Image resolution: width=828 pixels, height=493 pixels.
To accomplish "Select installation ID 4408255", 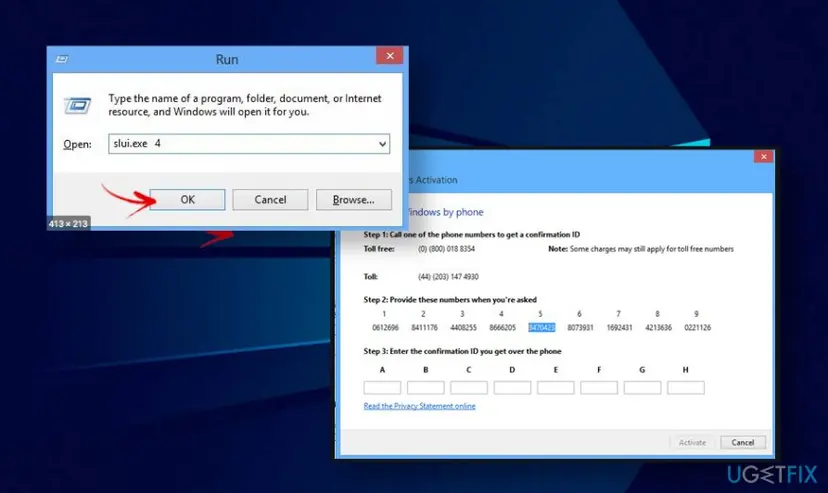I will tap(464, 327).
